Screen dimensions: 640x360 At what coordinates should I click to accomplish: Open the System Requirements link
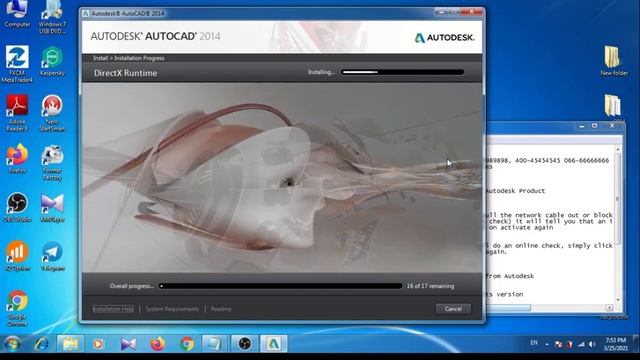coord(172,309)
